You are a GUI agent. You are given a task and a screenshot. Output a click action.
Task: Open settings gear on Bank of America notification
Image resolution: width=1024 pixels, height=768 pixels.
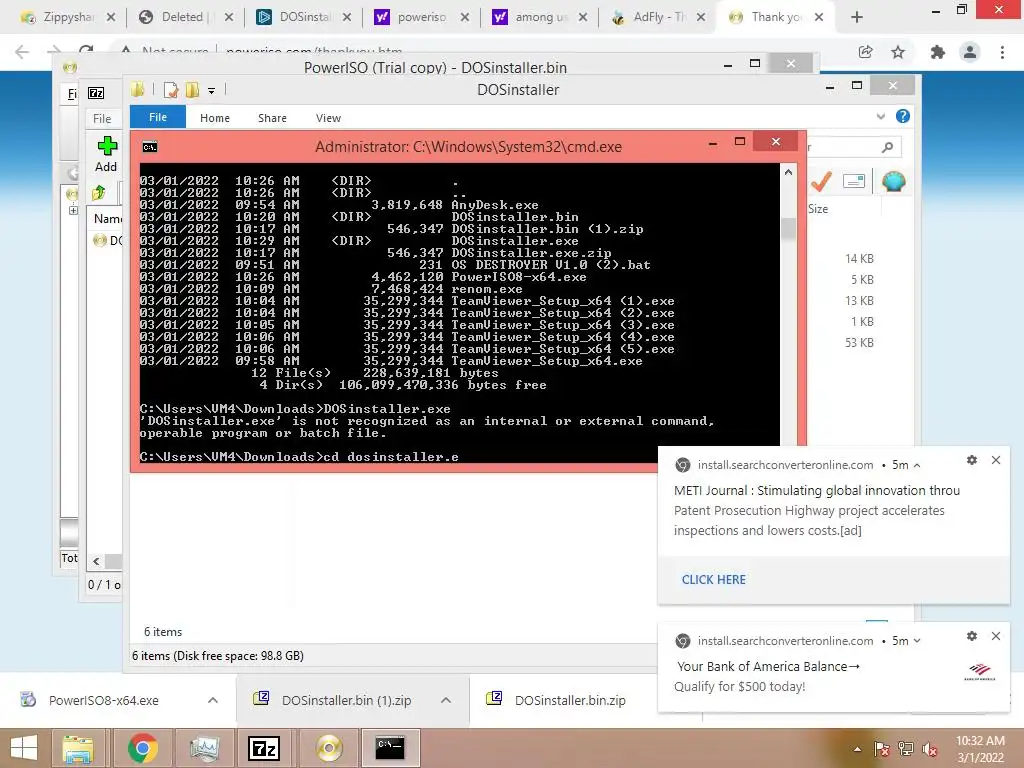pos(972,635)
